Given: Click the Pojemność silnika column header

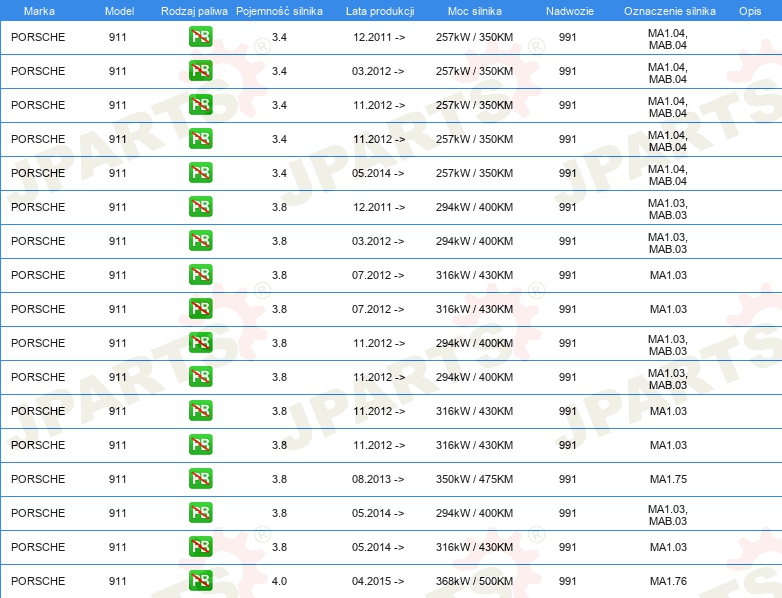Looking at the screenshot, I should click(279, 11).
